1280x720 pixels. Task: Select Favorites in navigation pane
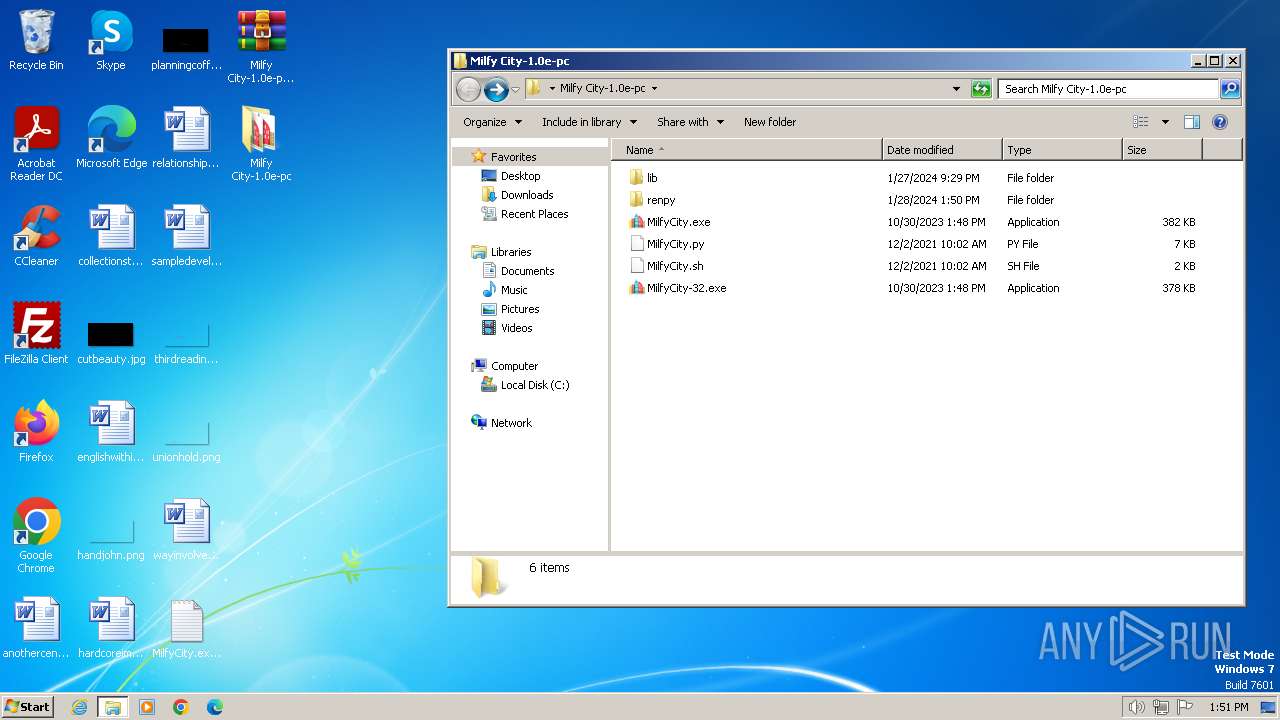pos(513,157)
